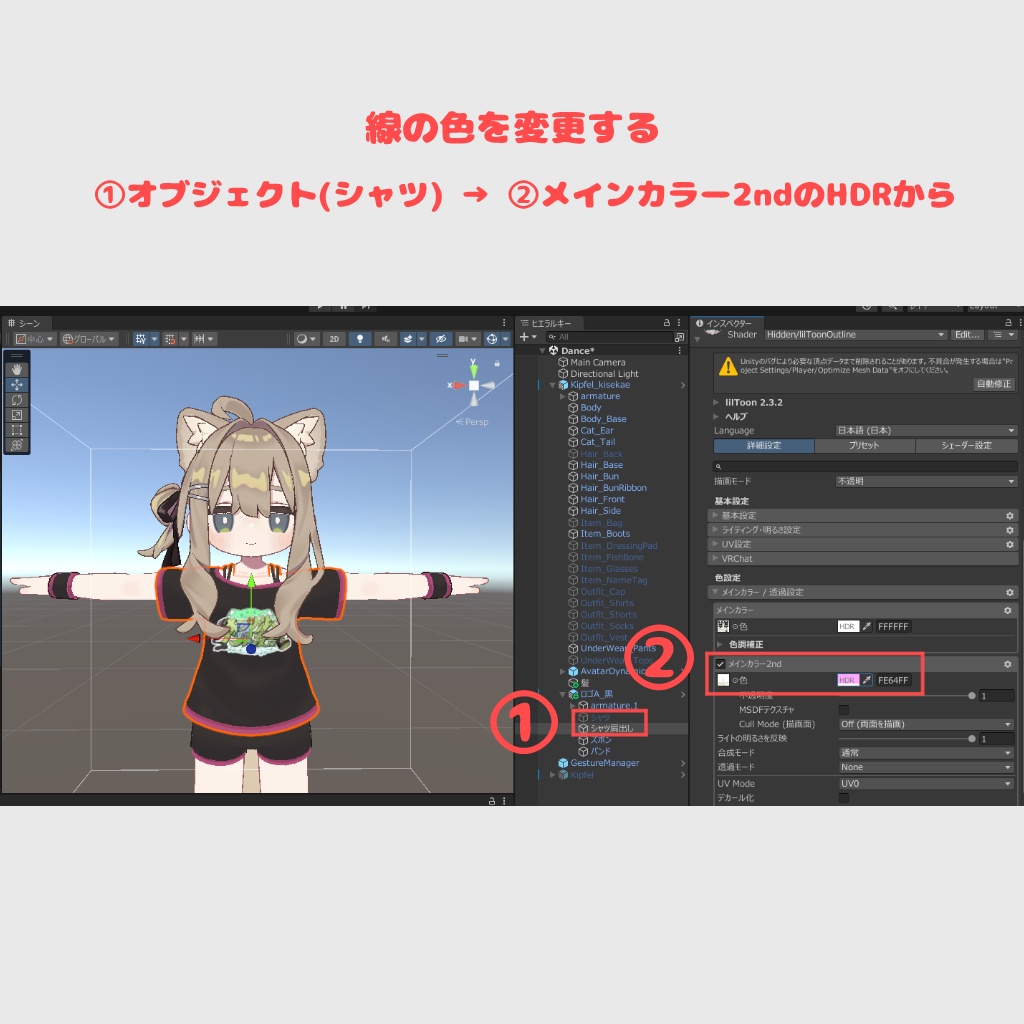Switch scene view to 2D mode
The width and height of the screenshot is (1024, 1024).
click(x=334, y=338)
